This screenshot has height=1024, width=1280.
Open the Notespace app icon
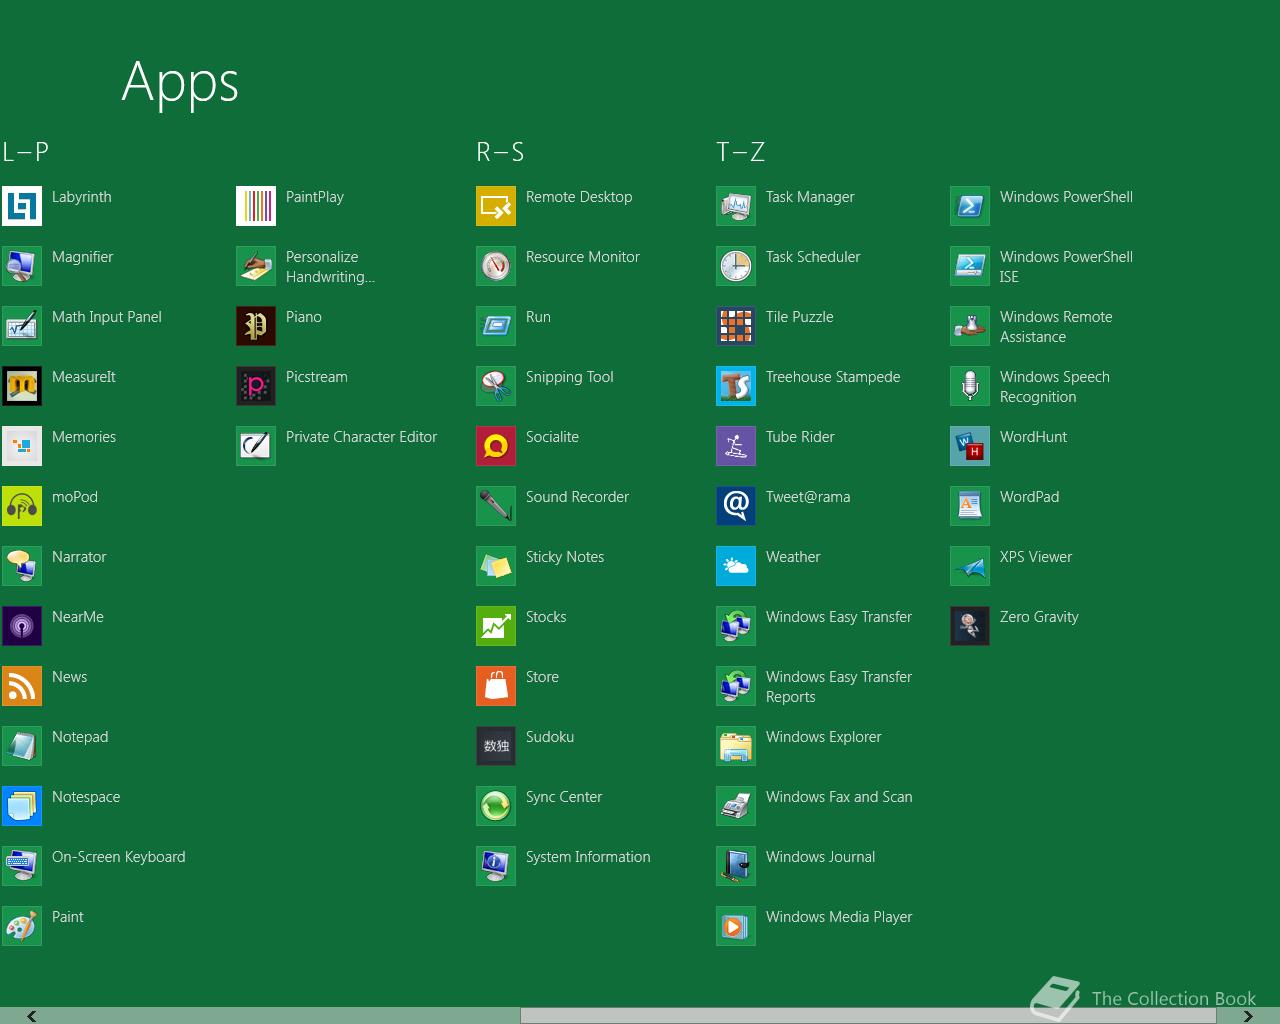(x=22, y=806)
